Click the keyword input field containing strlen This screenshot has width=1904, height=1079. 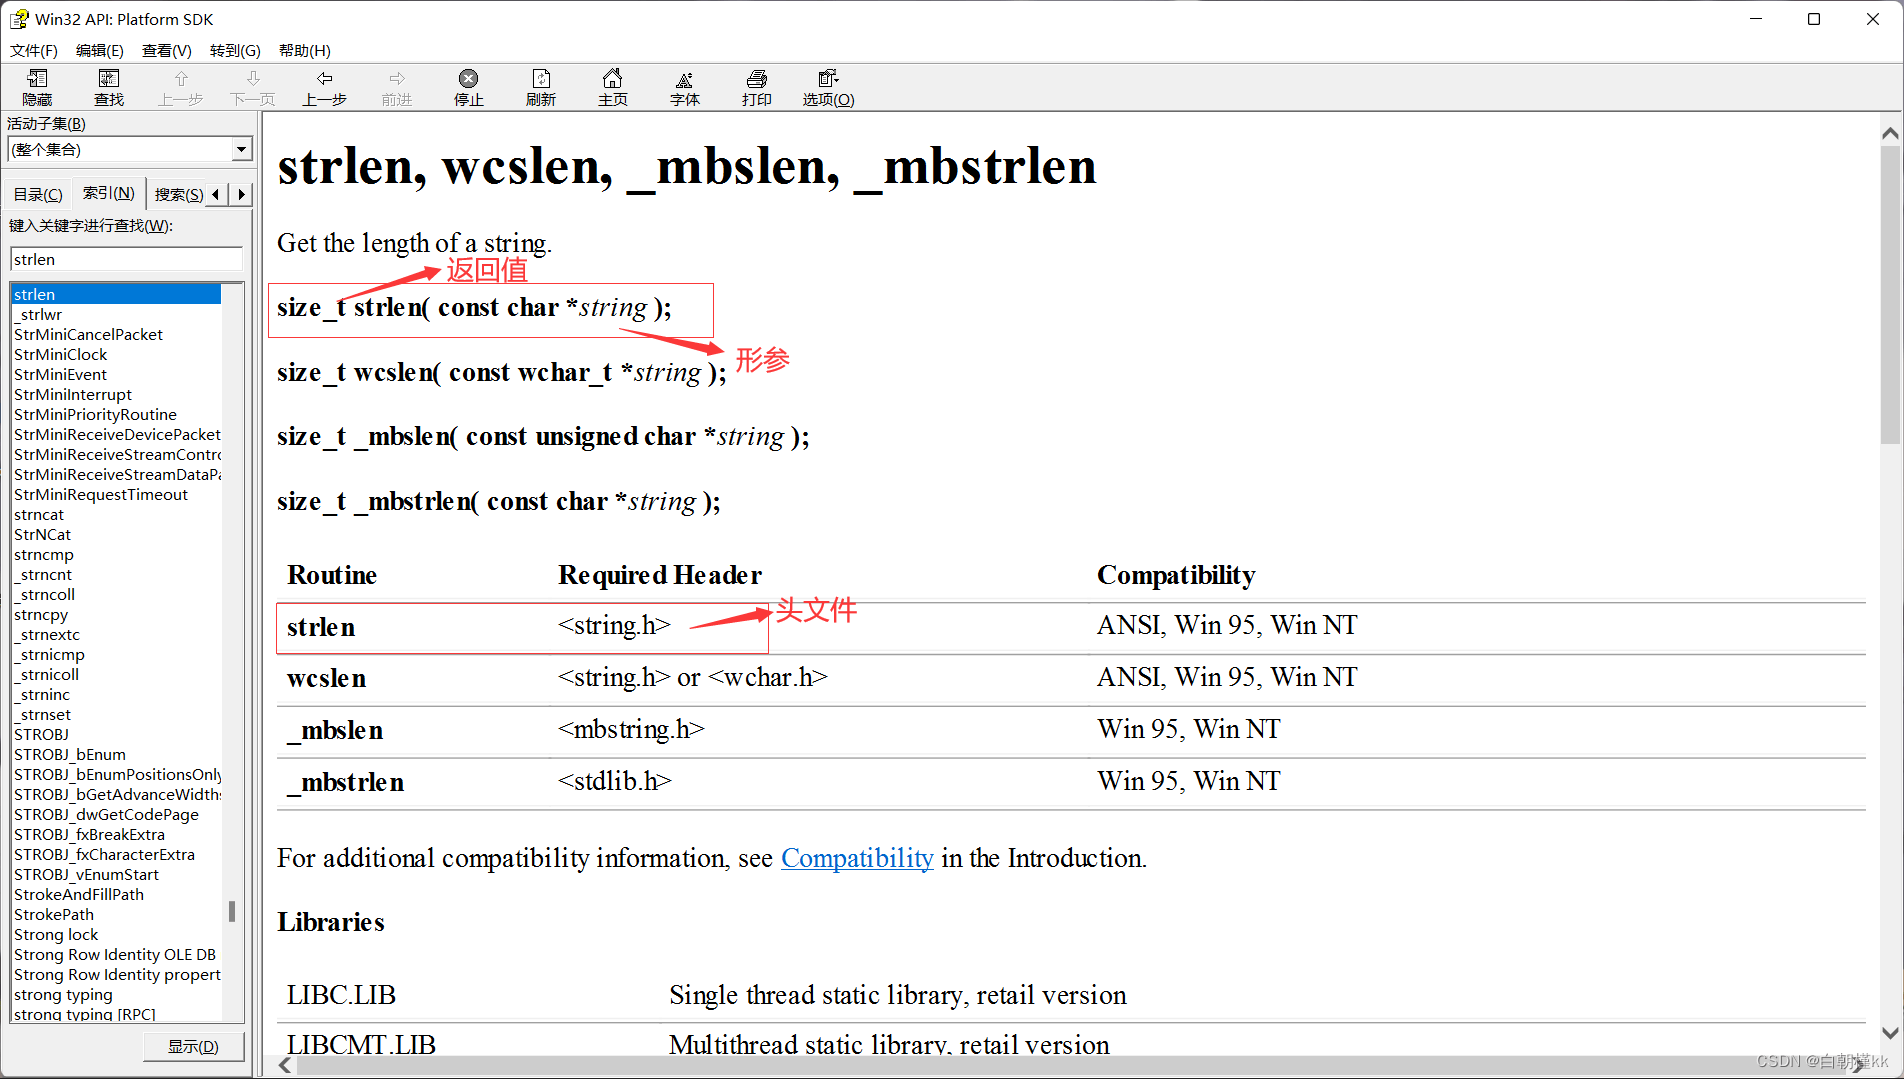[x=126, y=259]
